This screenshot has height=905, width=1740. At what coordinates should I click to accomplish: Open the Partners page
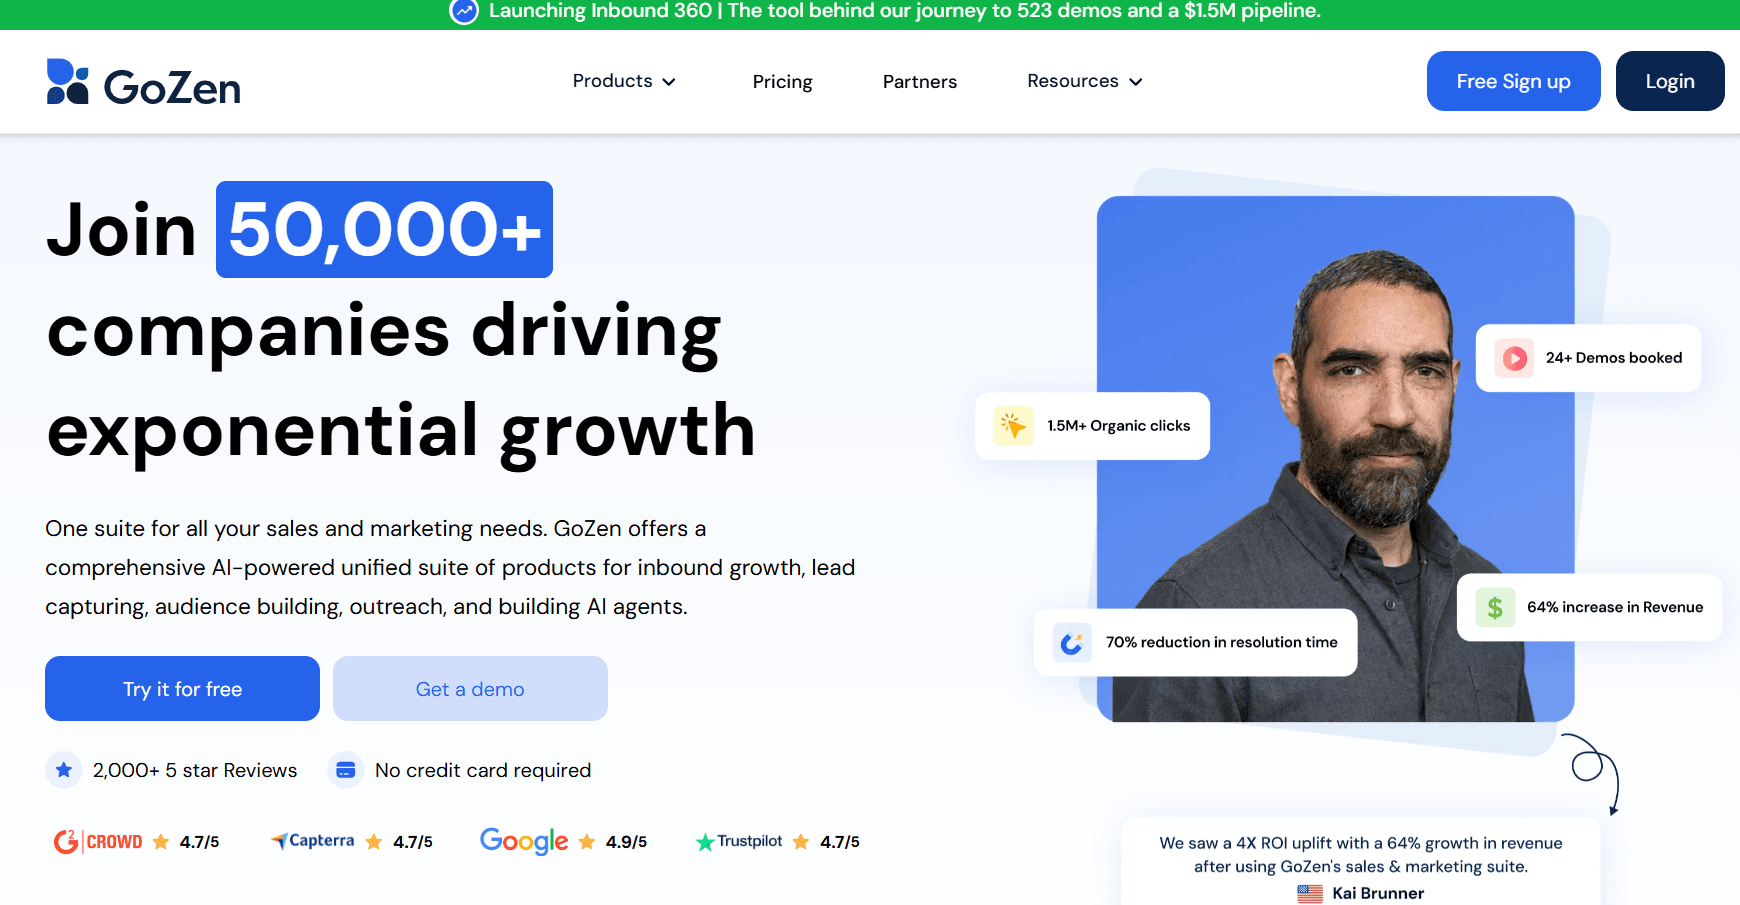click(x=920, y=82)
